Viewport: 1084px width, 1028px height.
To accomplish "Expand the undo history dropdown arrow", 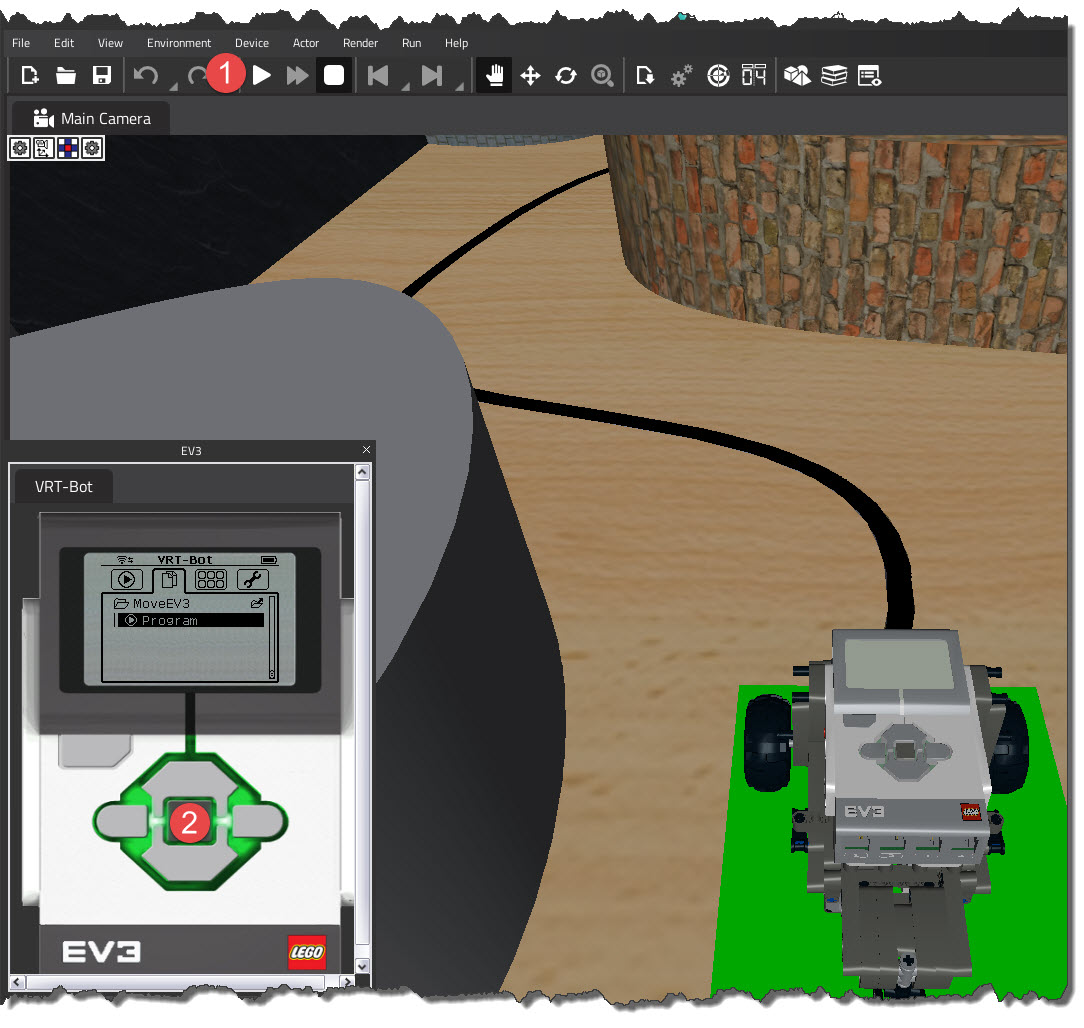I will coord(174,86).
